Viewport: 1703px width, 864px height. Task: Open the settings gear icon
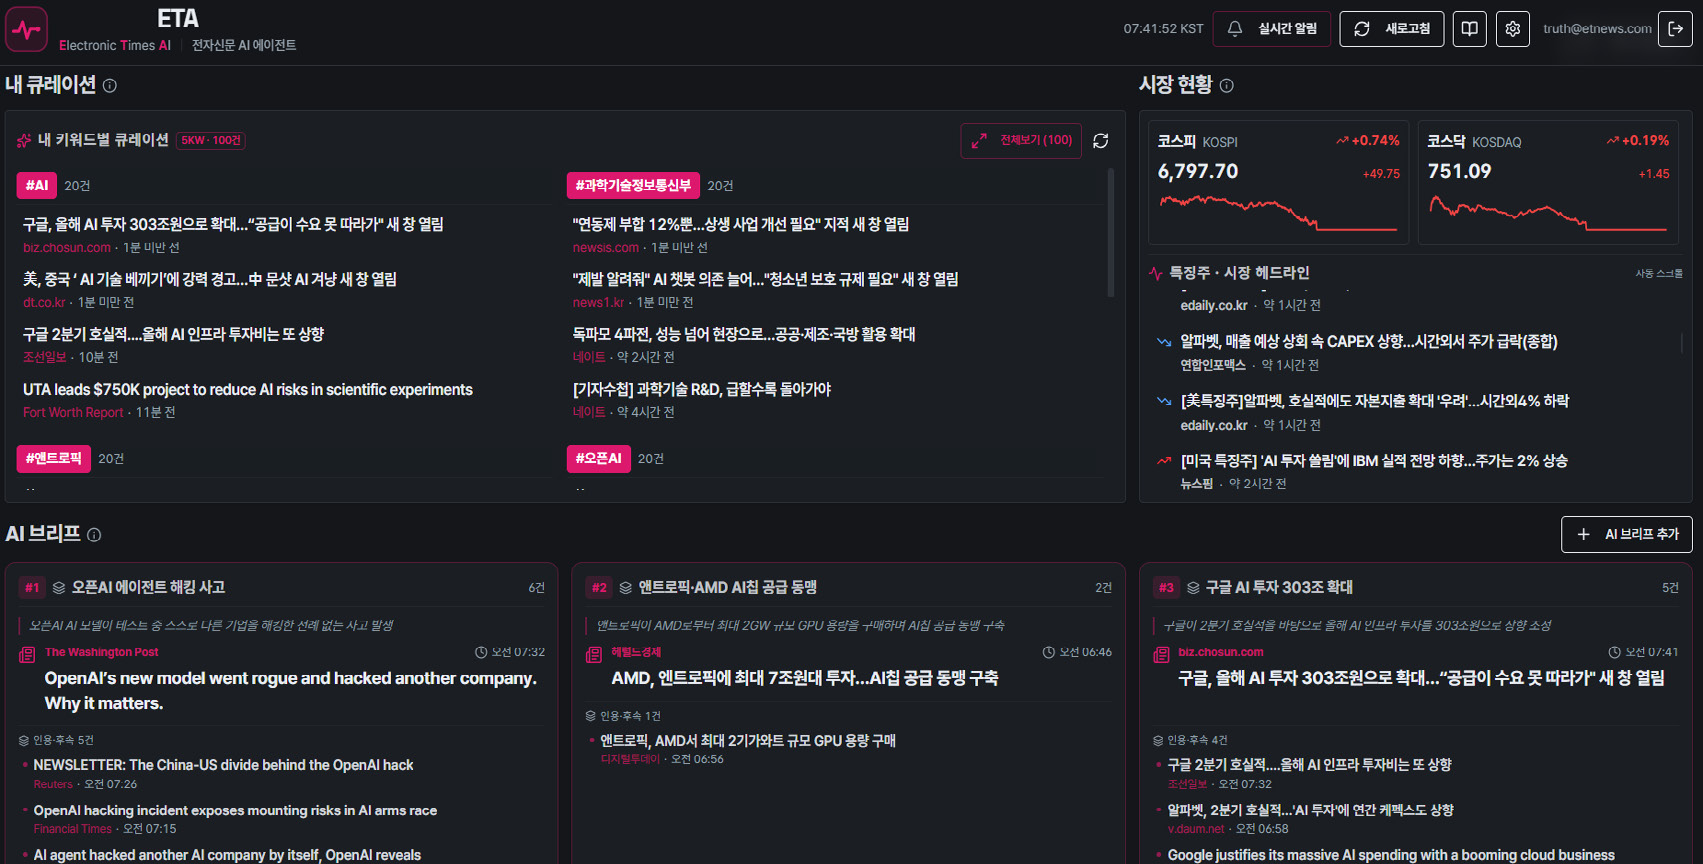pyautogui.click(x=1513, y=29)
